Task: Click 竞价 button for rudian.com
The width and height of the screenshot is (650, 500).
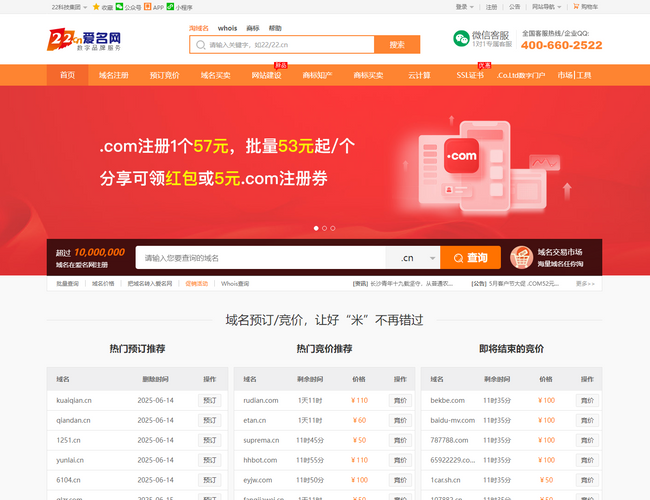Action: [x=400, y=400]
